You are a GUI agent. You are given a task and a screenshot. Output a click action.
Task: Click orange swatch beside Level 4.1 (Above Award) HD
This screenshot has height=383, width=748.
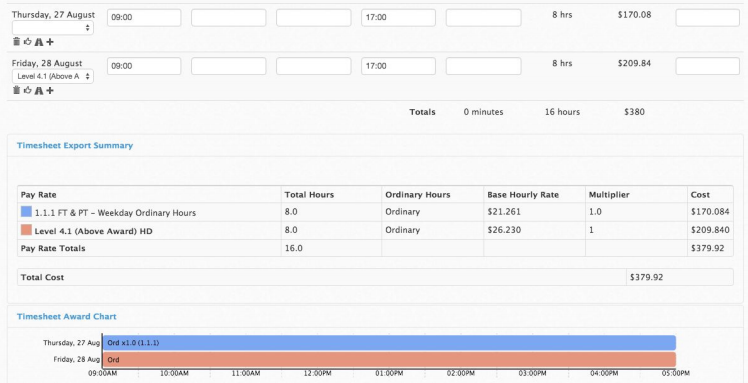26,230
